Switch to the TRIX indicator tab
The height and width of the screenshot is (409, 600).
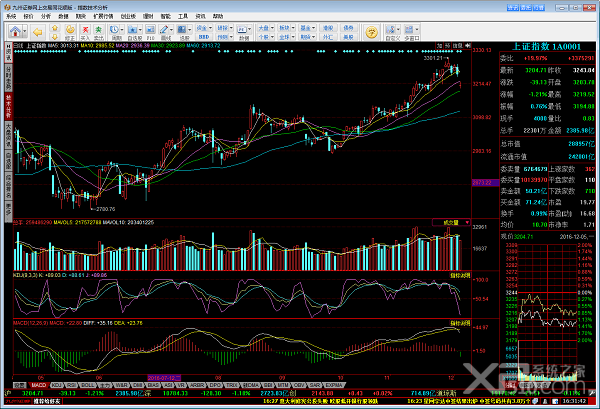coord(232,385)
